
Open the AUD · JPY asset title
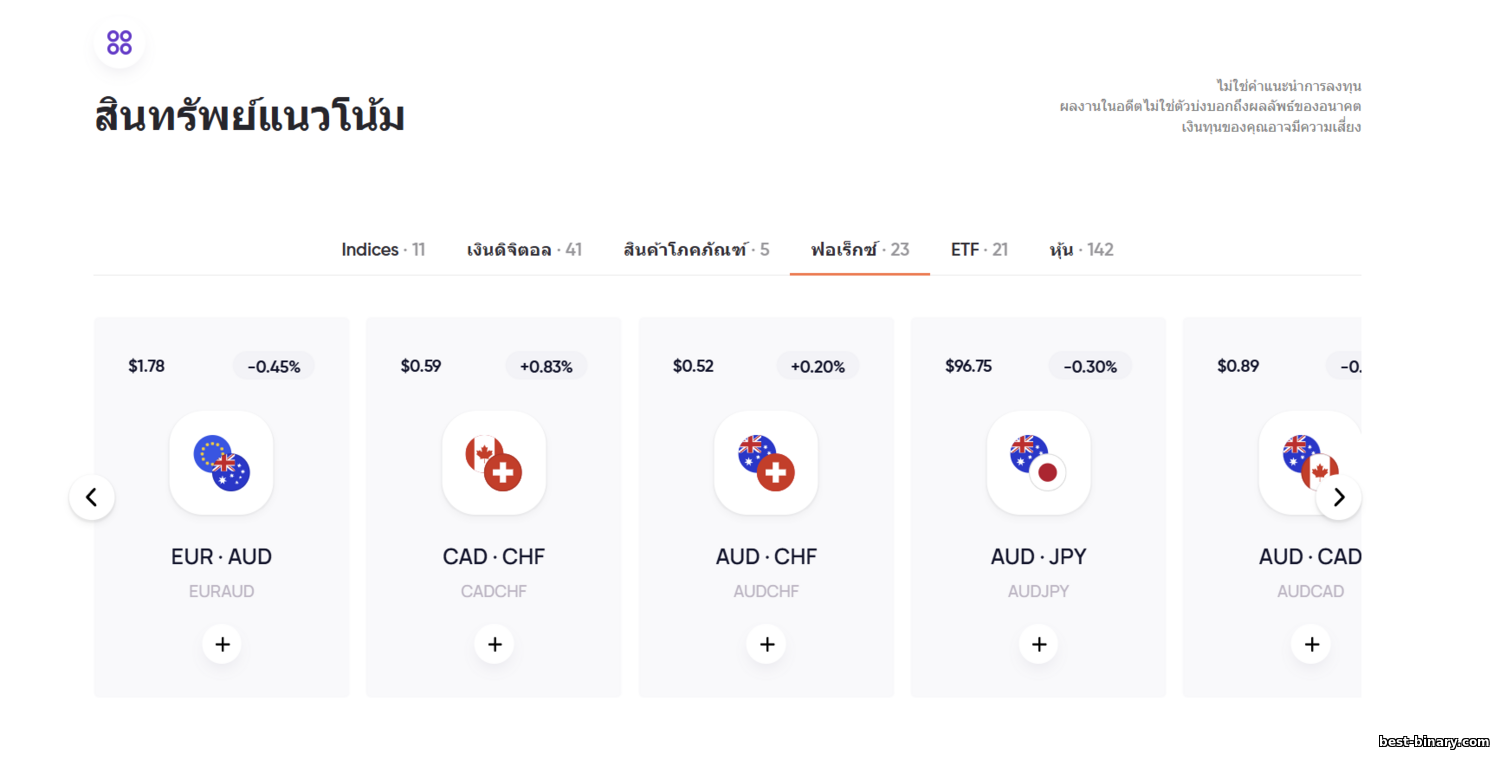[x=1038, y=557]
